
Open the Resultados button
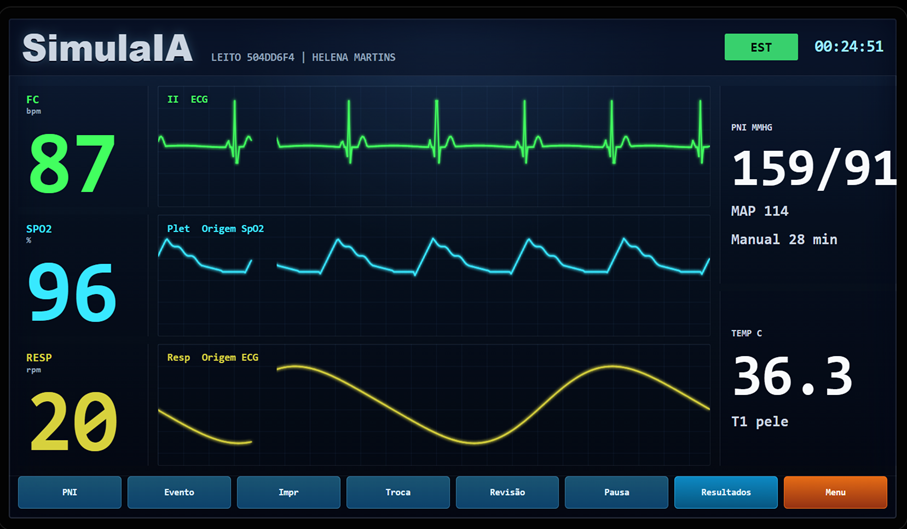(726, 492)
